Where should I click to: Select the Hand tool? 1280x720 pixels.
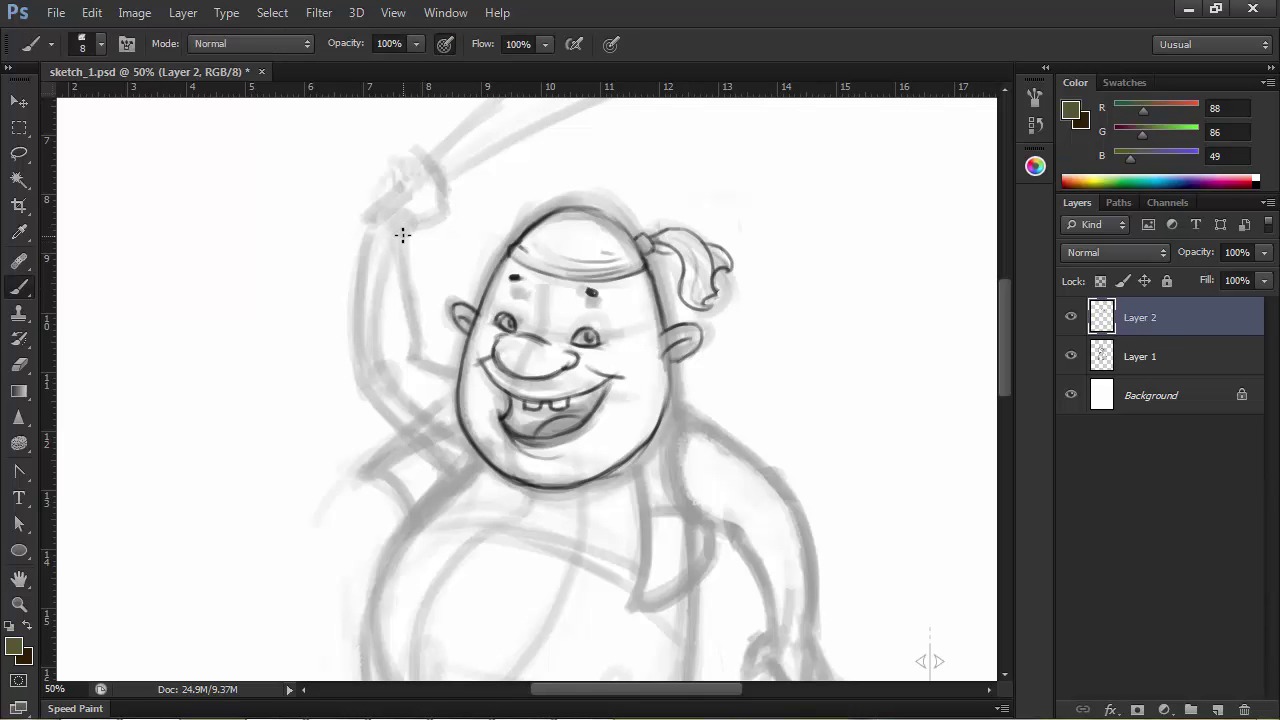click(x=19, y=579)
